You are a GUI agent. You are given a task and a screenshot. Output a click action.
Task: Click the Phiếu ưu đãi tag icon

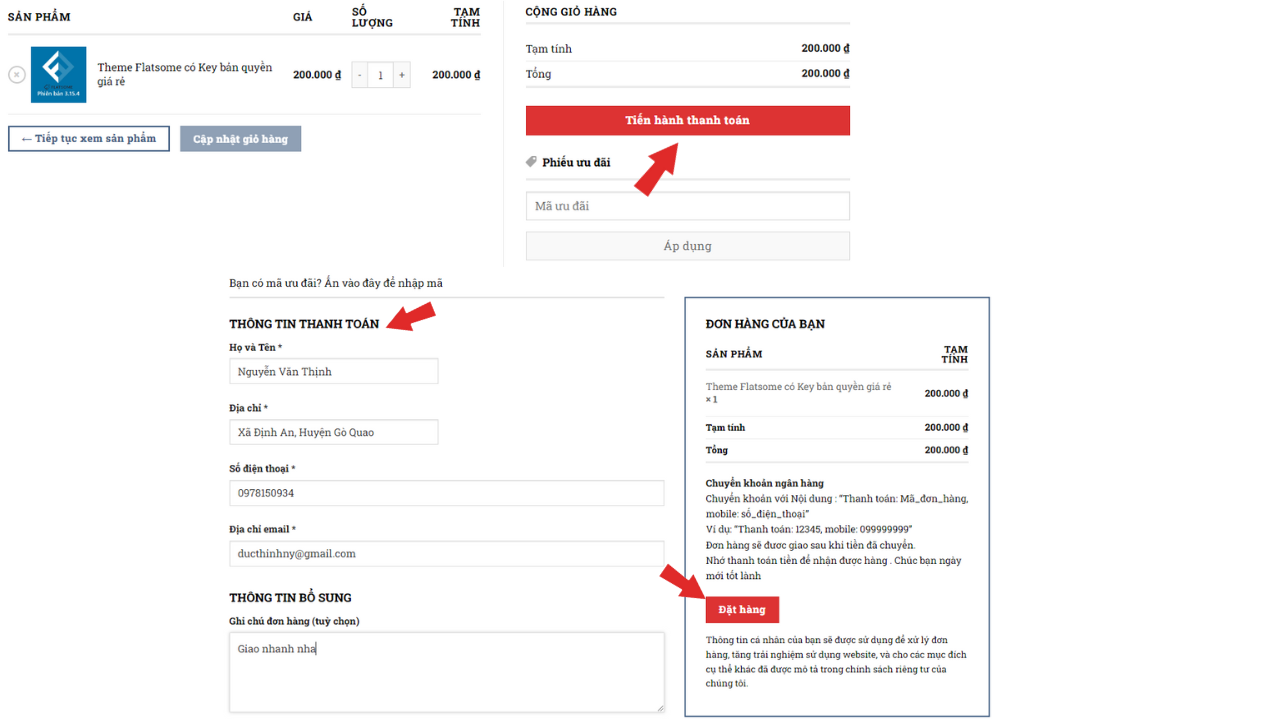pos(531,162)
